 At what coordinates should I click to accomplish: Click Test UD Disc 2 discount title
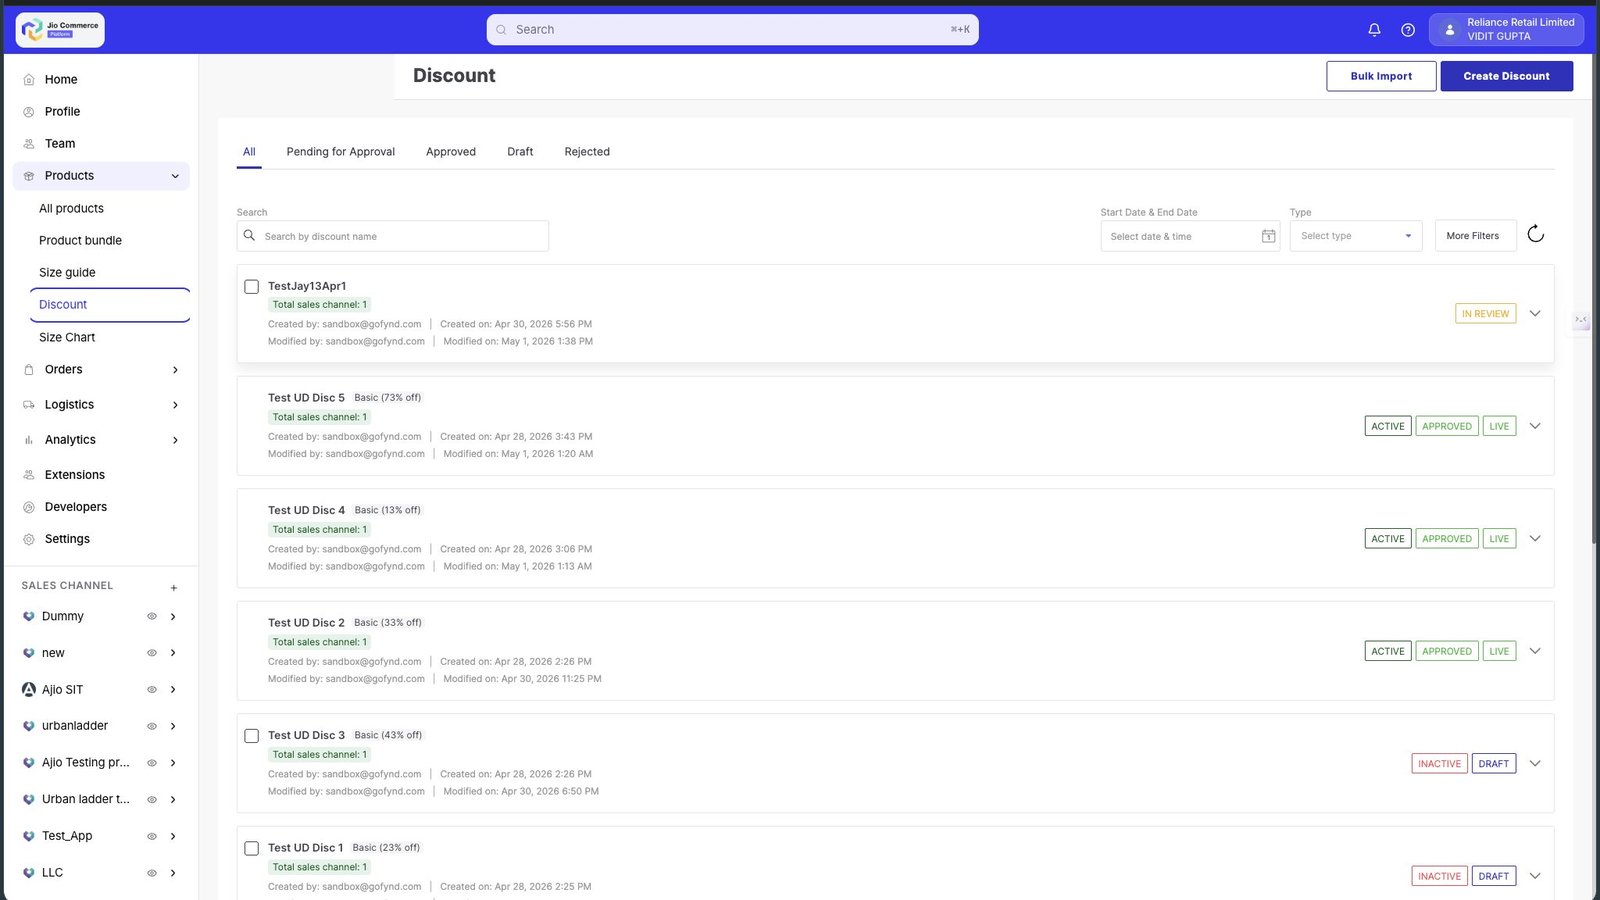(306, 623)
